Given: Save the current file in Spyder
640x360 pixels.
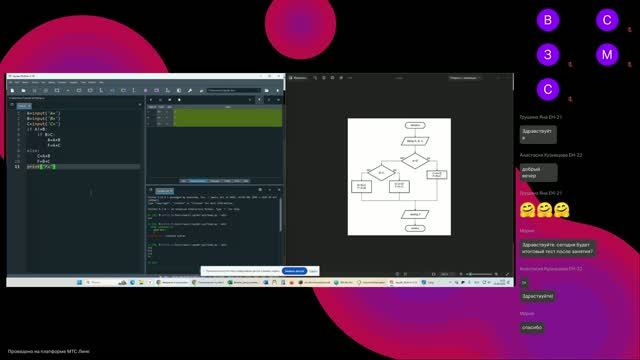Looking at the screenshot, I should coord(34,90).
